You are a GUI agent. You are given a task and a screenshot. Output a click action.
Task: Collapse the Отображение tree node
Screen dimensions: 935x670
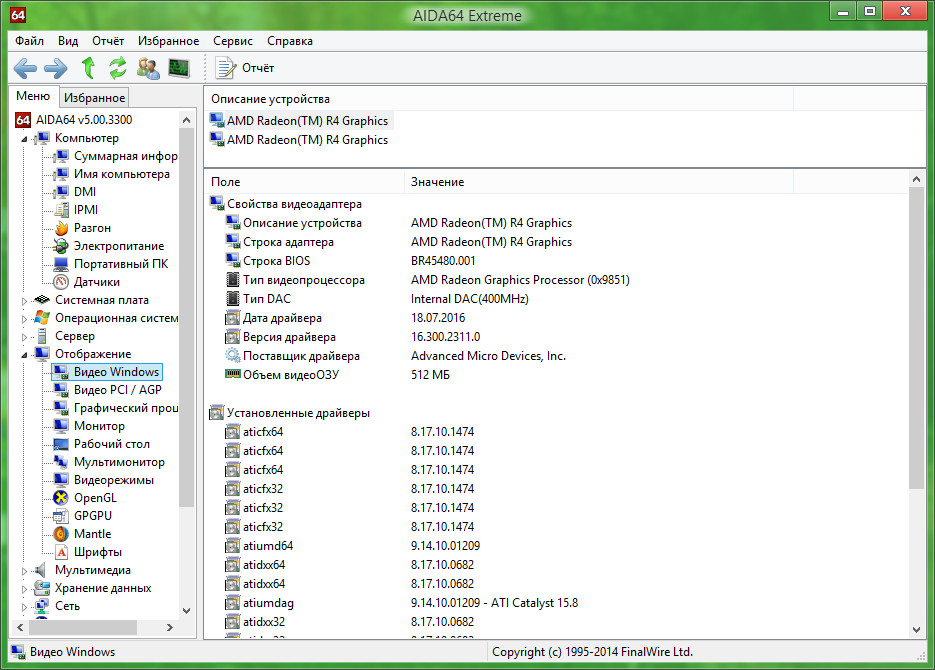pos(25,354)
